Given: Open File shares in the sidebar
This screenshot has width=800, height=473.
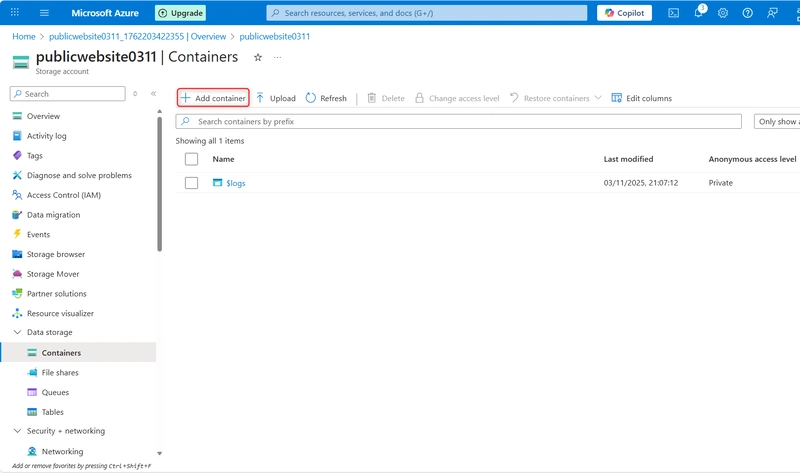Looking at the screenshot, I should (60, 372).
